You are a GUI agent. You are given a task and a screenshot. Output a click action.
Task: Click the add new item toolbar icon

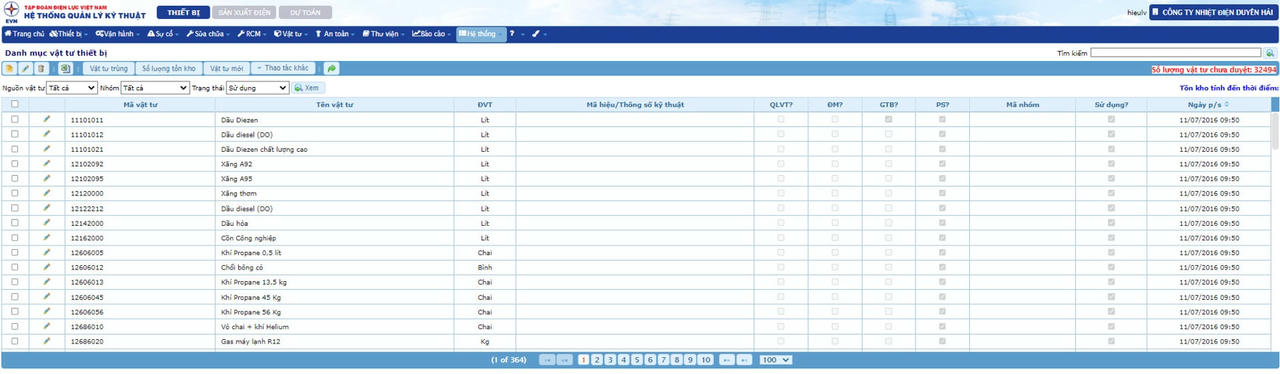(10, 69)
